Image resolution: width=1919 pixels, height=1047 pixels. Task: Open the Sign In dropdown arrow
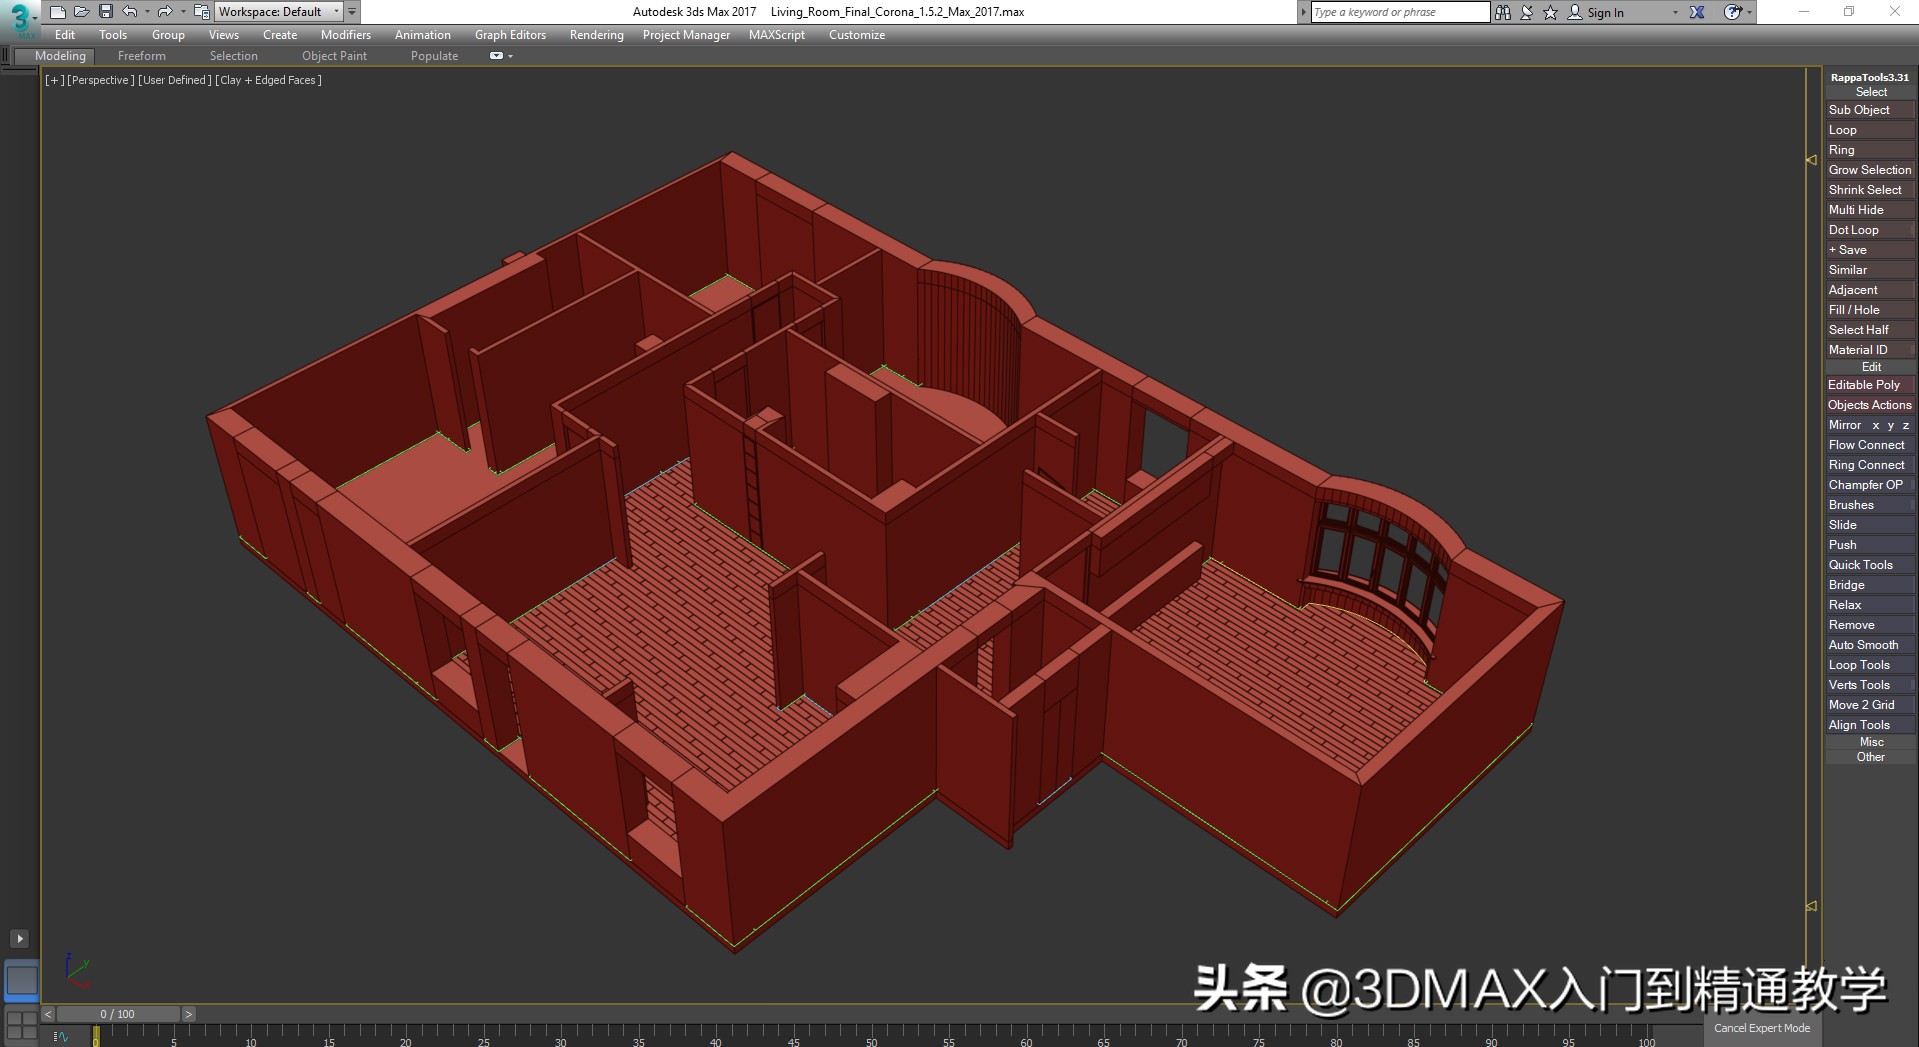point(1675,12)
